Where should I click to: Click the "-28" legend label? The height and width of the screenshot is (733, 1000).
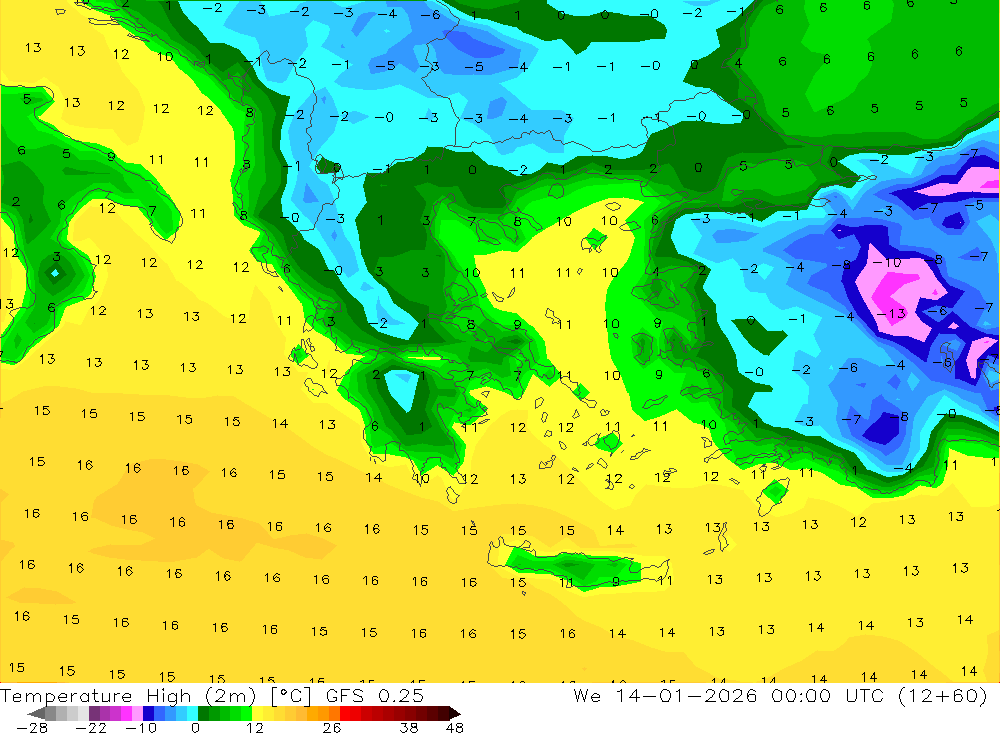point(32,728)
